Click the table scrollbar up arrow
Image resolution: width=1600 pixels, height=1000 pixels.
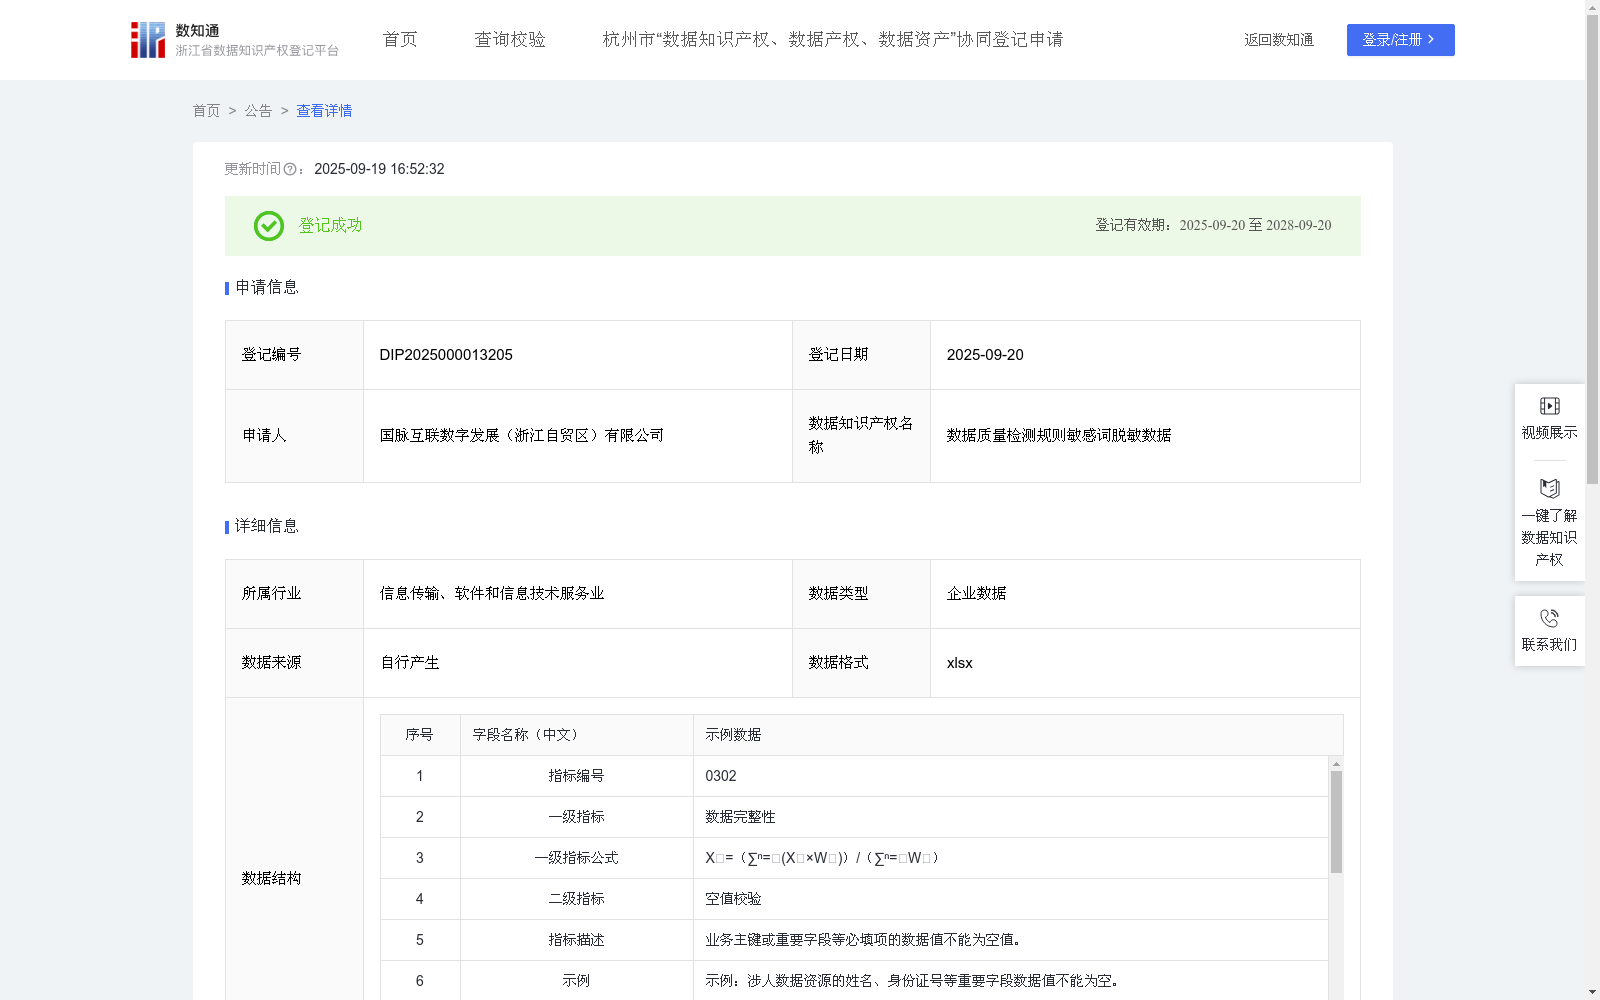pyautogui.click(x=1336, y=764)
